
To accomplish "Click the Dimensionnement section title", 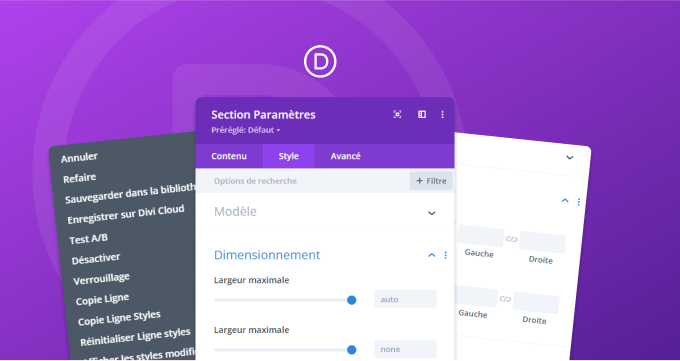I will [x=267, y=255].
